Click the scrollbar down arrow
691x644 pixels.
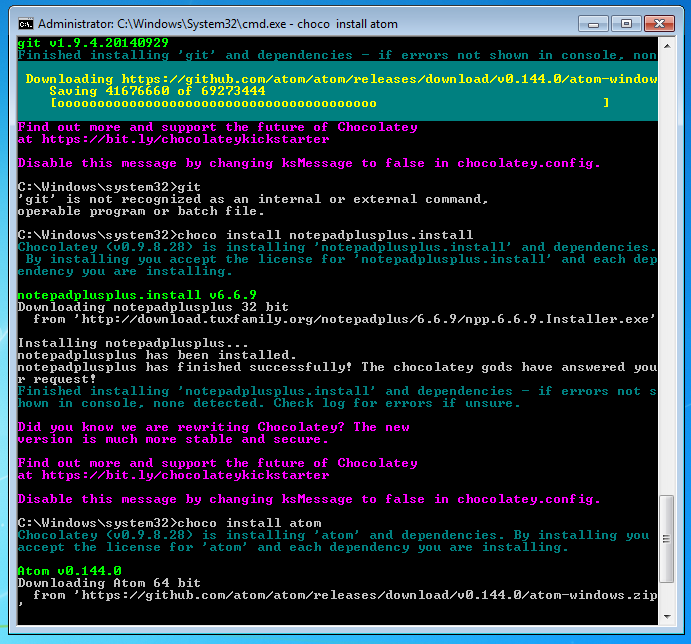(x=667, y=617)
